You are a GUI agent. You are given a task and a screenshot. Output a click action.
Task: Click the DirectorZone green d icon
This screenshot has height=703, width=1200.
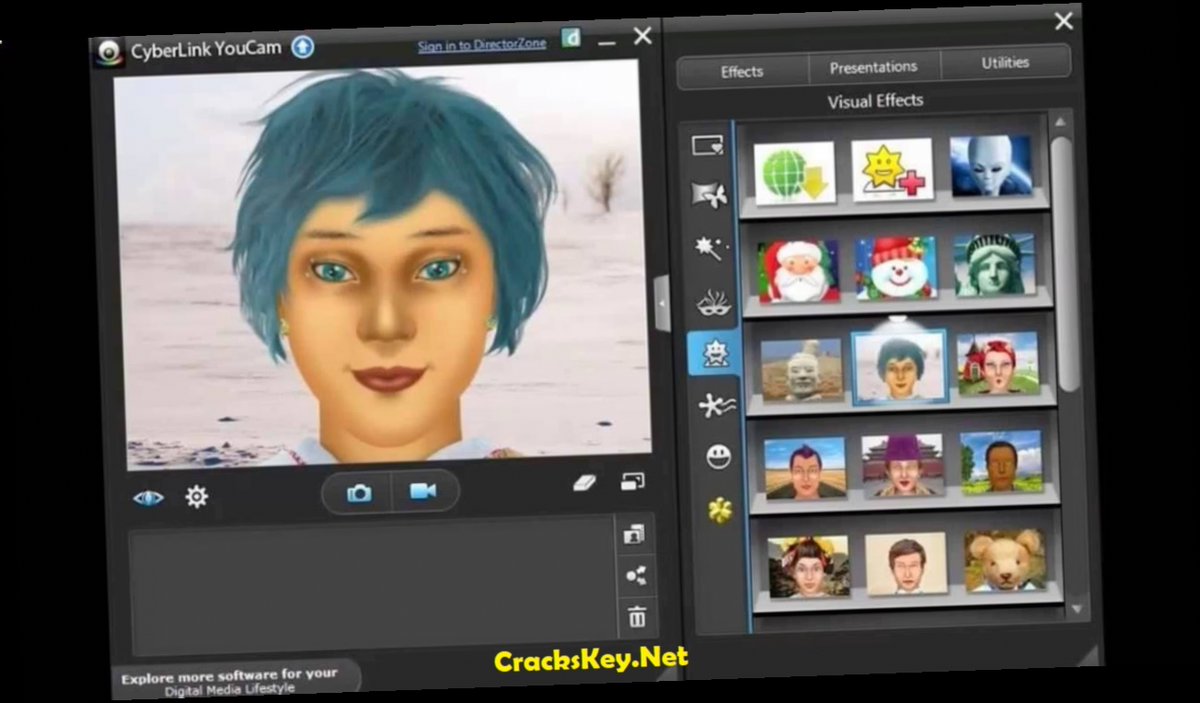[x=571, y=40]
